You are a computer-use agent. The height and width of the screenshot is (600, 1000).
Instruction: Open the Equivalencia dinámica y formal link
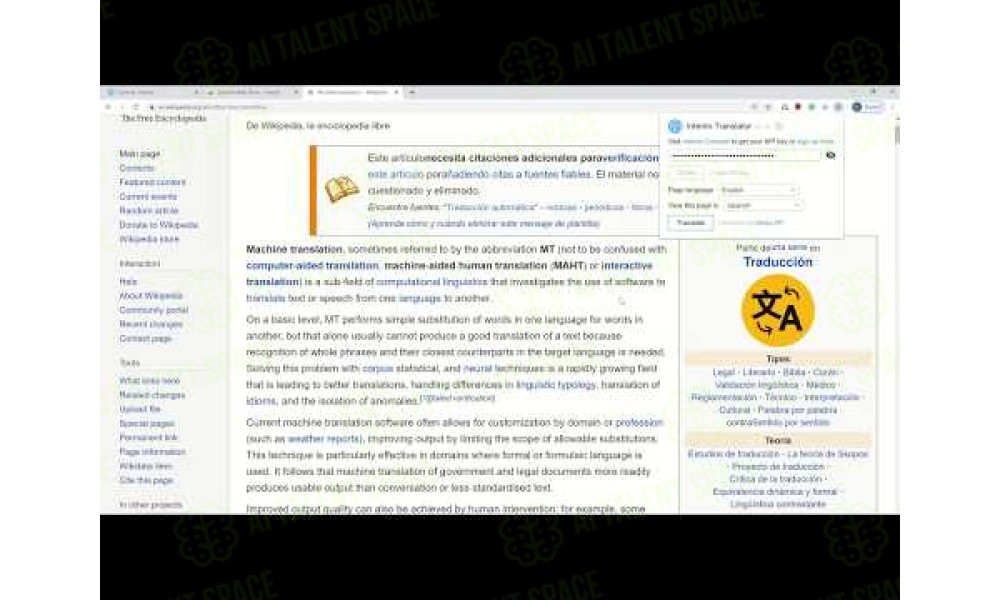(x=775, y=492)
